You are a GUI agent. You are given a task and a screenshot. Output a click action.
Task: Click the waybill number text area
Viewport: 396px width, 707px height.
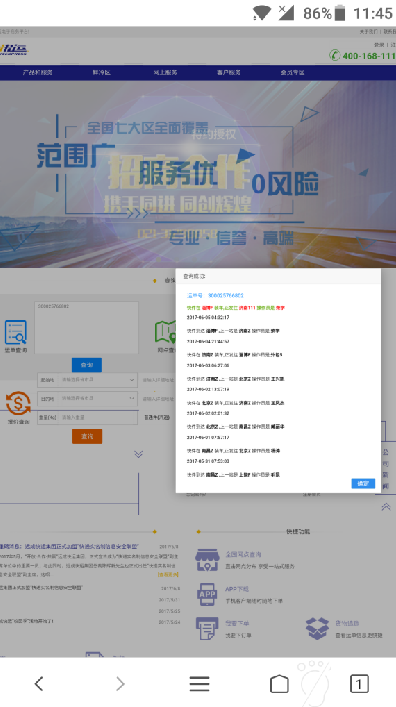pos(86,328)
